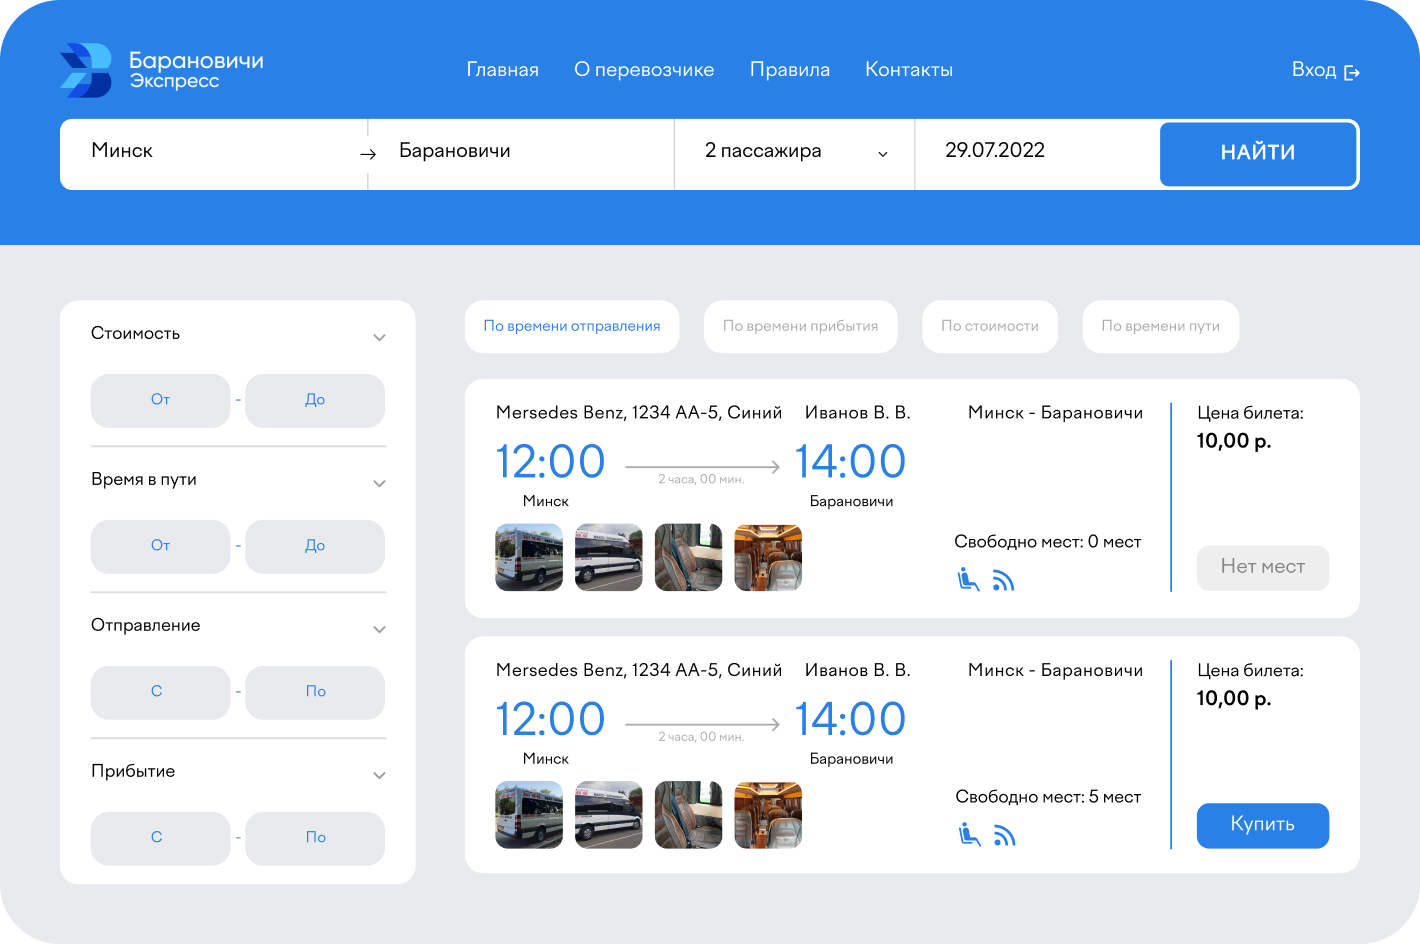Screen dimensions: 1420x944
Task: Click Купить to buy the ticket
Action: [x=1262, y=825]
